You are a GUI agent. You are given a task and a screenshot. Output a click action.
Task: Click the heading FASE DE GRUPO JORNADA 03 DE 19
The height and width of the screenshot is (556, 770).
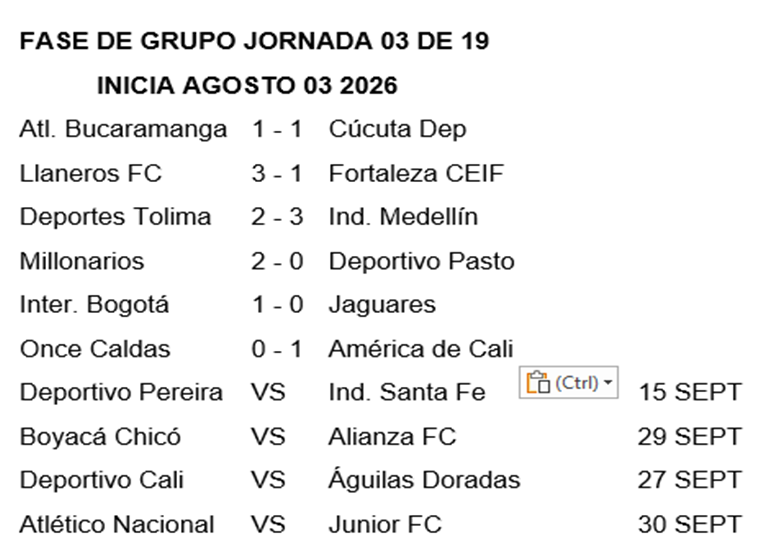pos(254,41)
